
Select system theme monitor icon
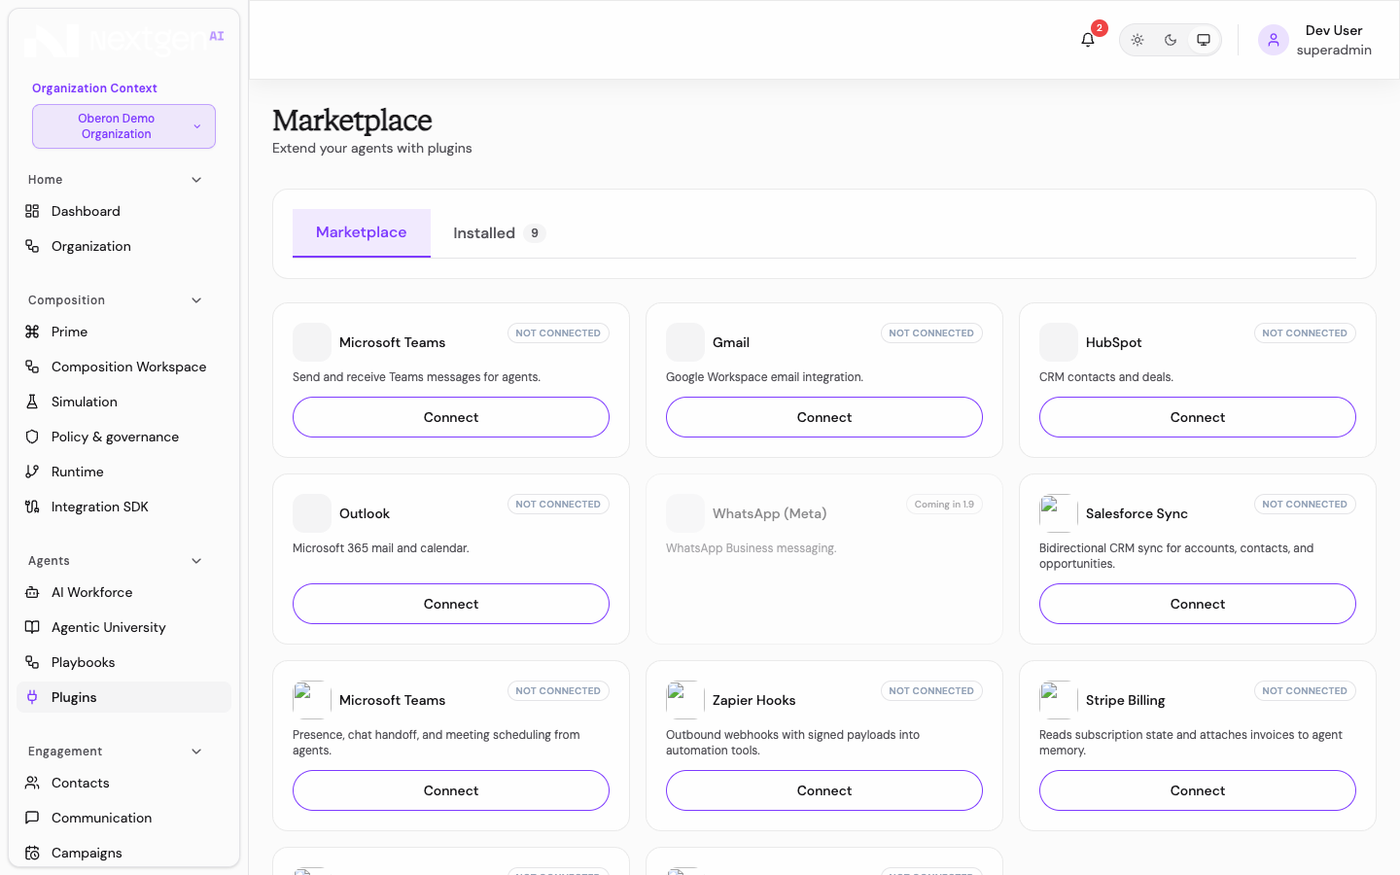click(x=1203, y=40)
